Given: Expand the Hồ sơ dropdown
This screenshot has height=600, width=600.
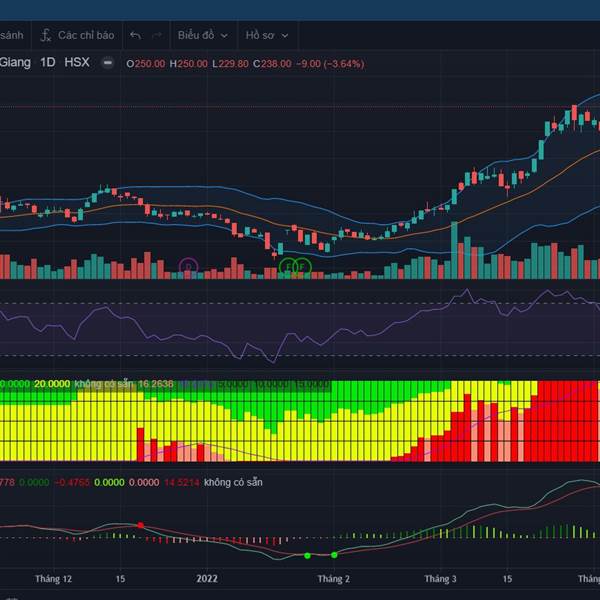Looking at the screenshot, I should pyautogui.click(x=267, y=35).
